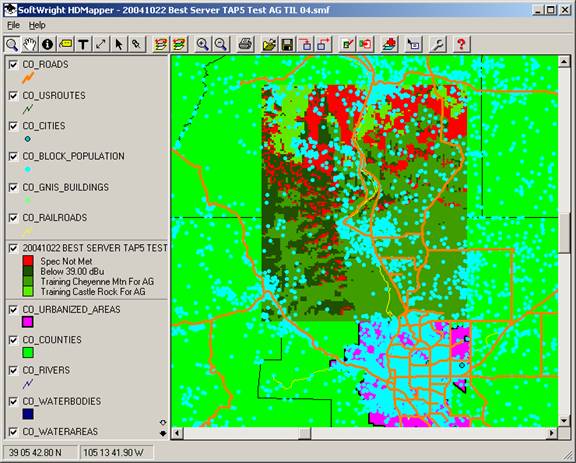This screenshot has width=576, height=463.
Task: Click the printer icon
Action: 245,44
